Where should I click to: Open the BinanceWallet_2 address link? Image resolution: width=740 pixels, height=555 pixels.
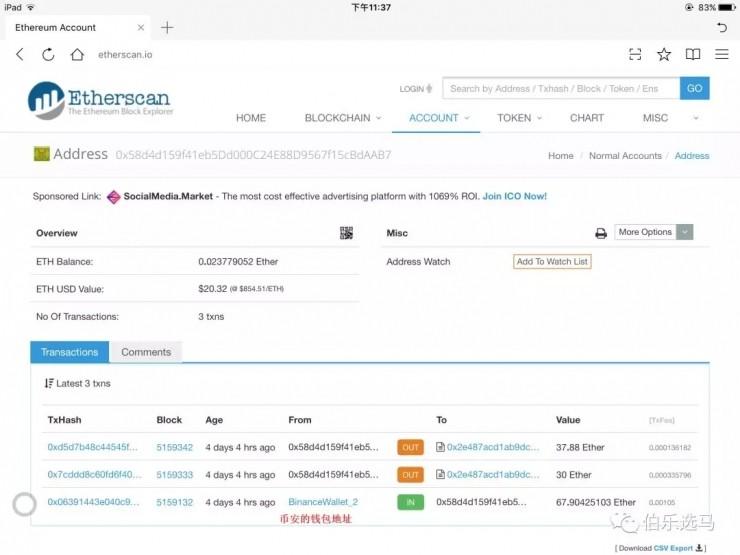click(x=323, y=502)
